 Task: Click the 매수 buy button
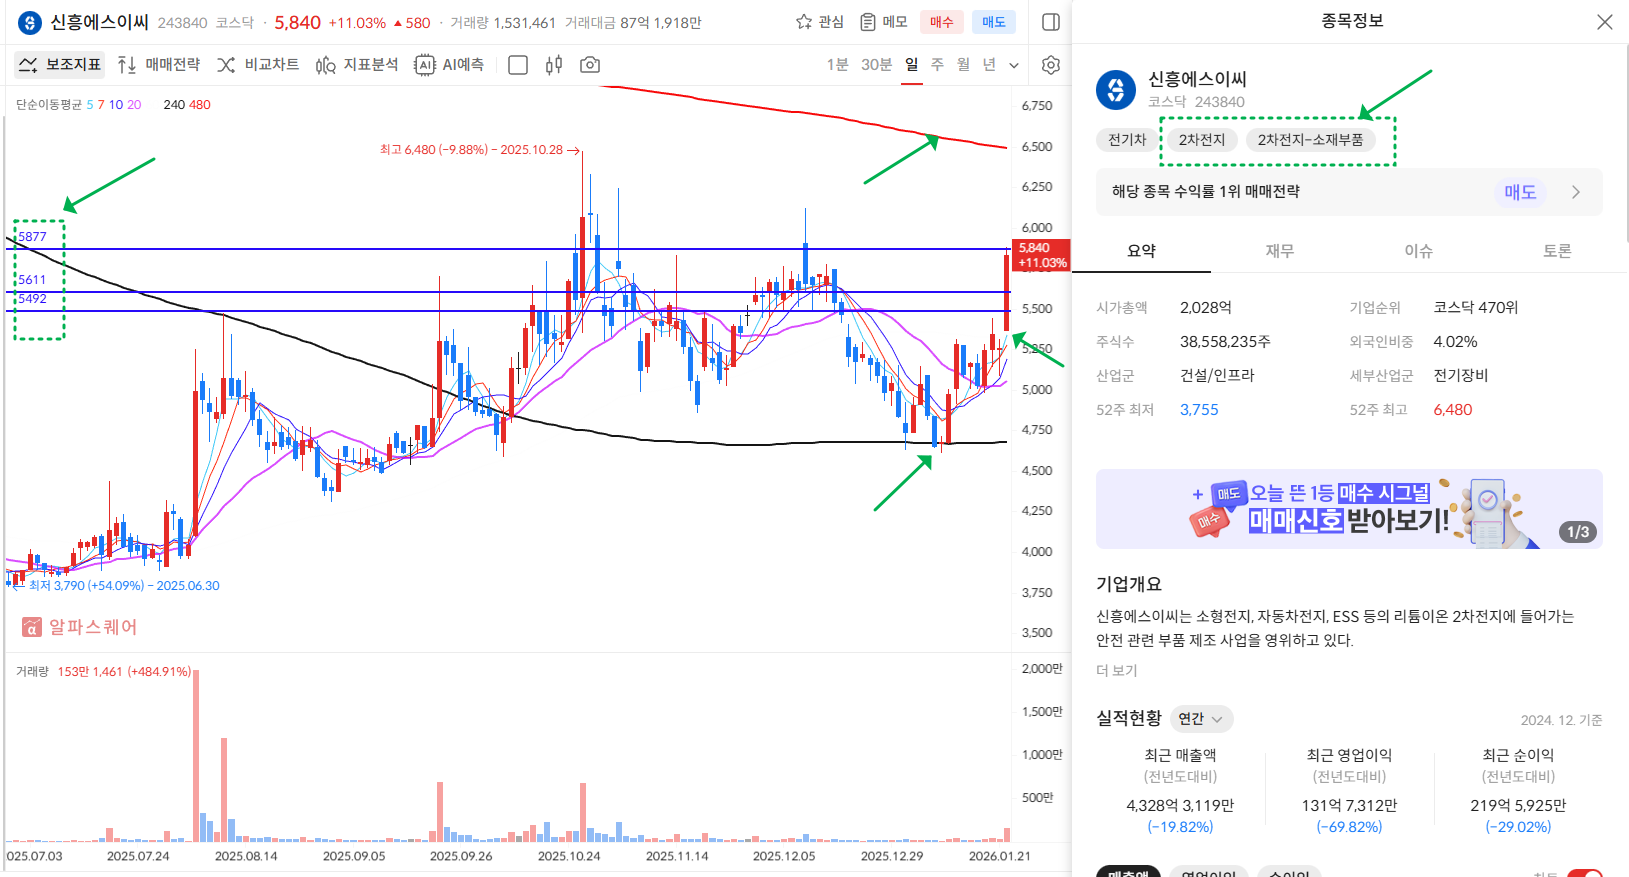click(942, 22)
